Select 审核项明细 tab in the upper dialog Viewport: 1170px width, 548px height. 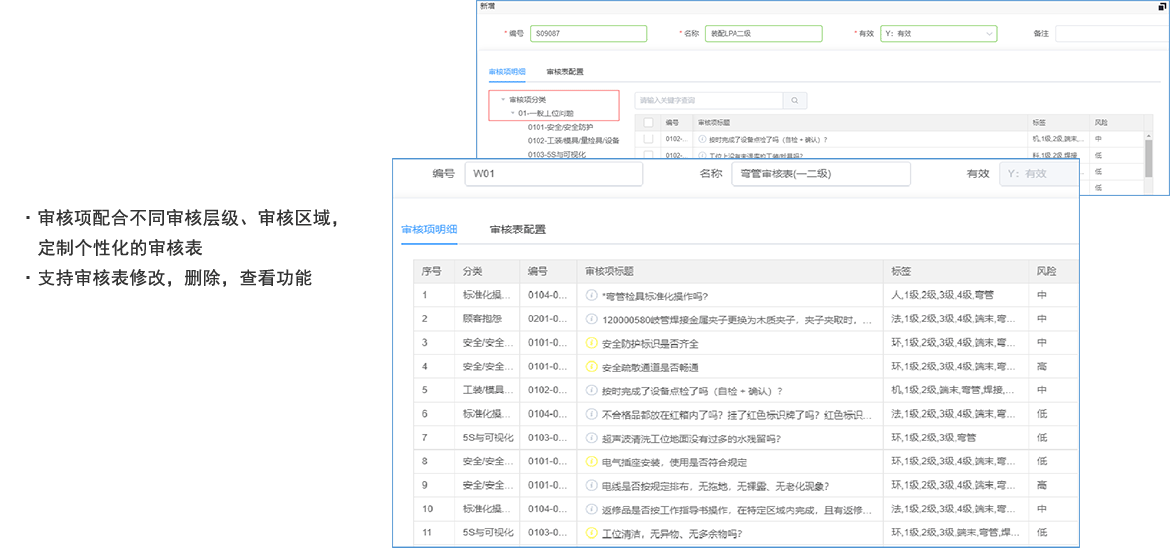click(507, 72)
